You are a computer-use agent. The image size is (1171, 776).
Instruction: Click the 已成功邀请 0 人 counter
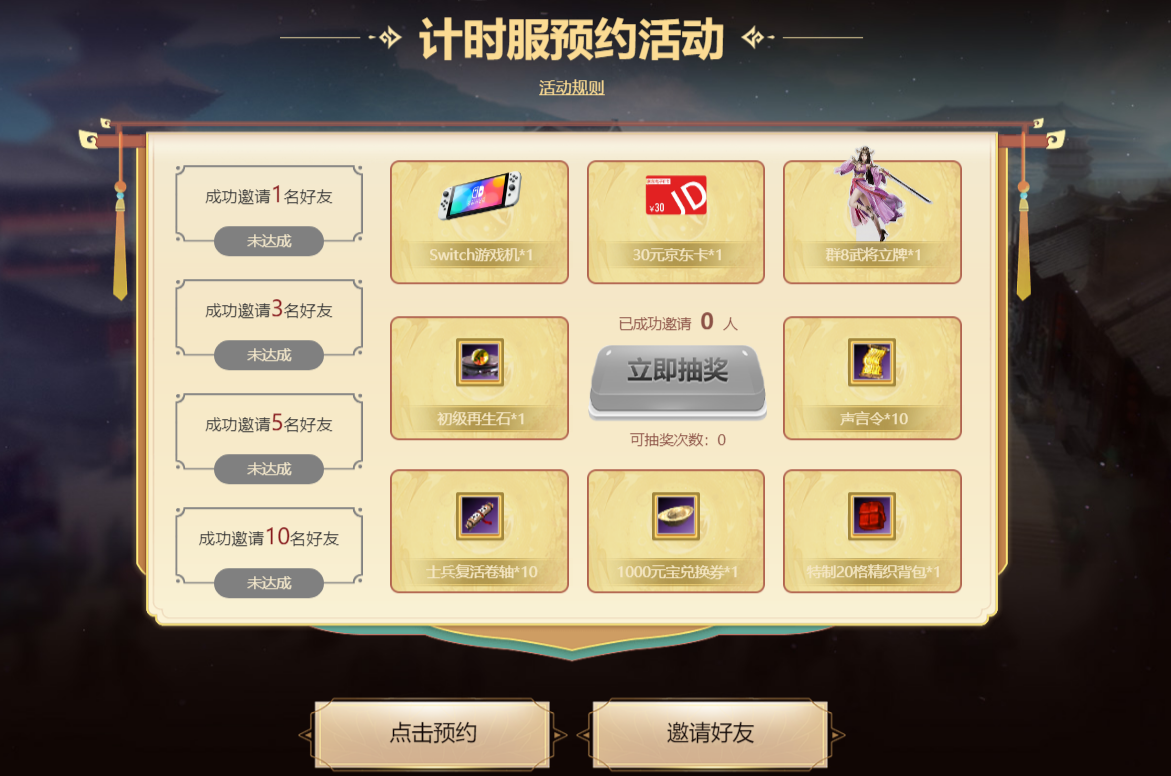point(678,323)
